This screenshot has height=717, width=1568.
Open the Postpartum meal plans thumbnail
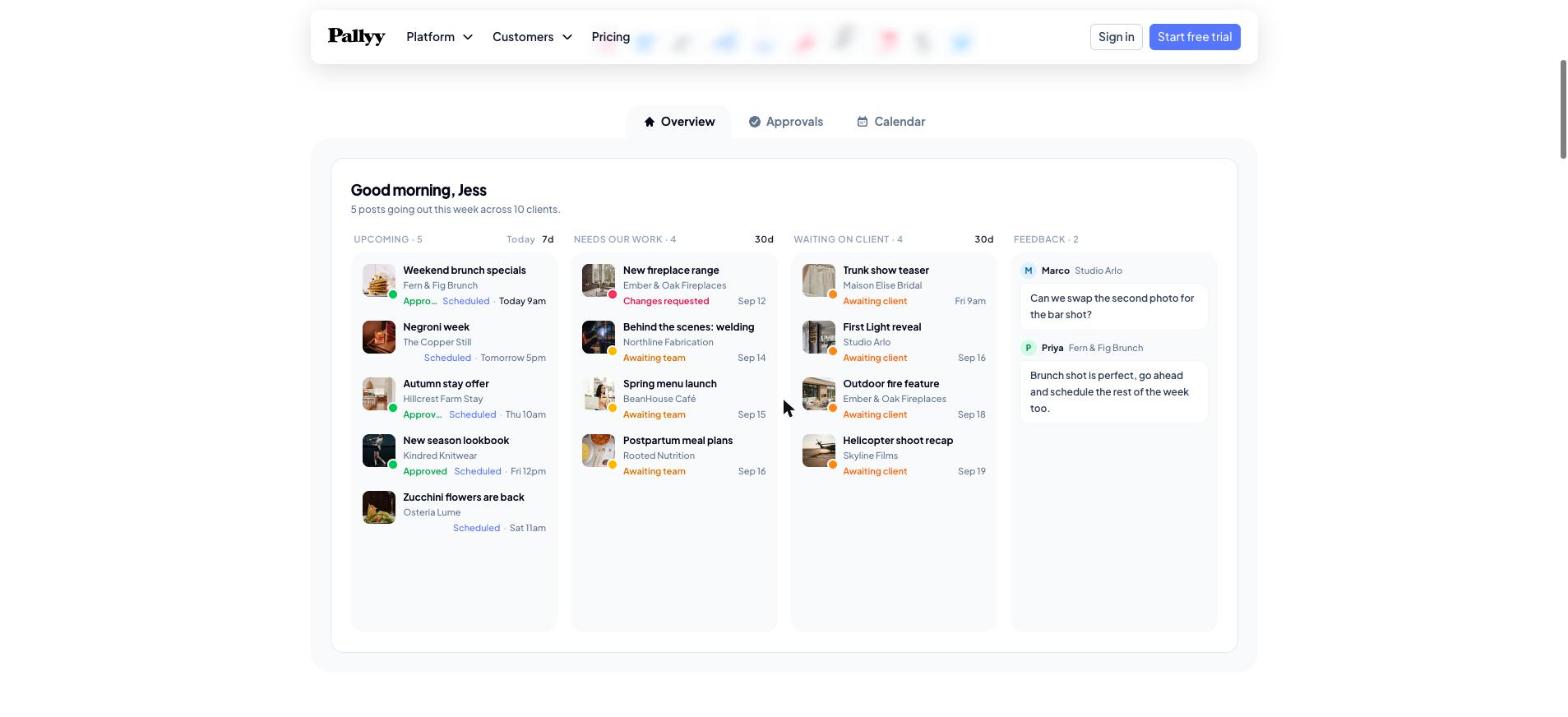(599, 451)
